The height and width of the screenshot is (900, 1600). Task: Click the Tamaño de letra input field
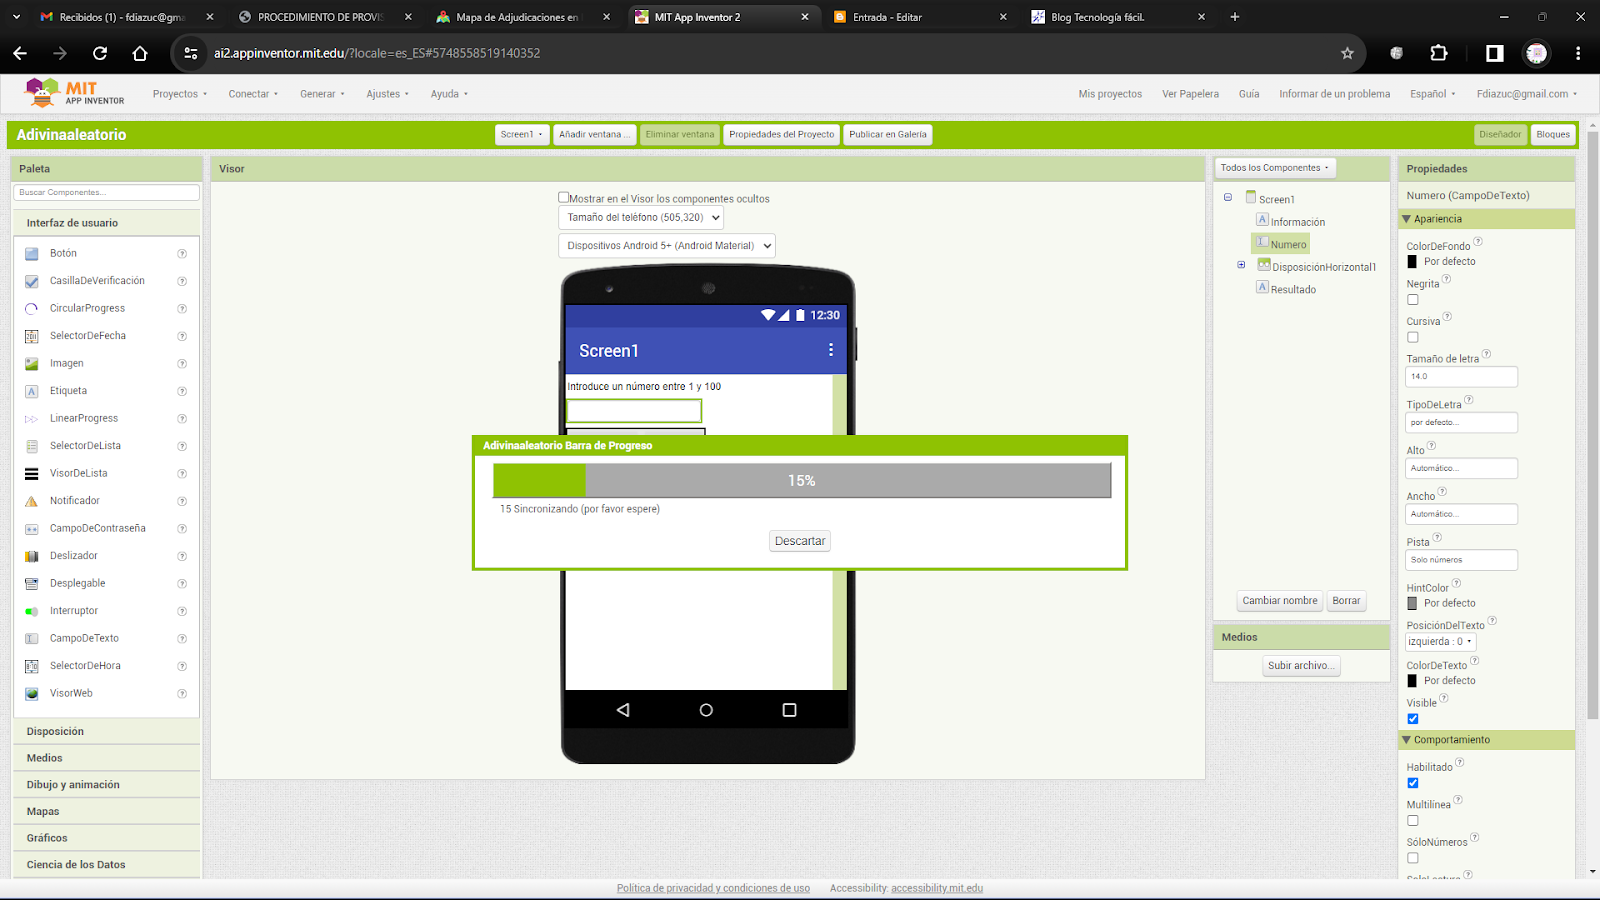1461,377
